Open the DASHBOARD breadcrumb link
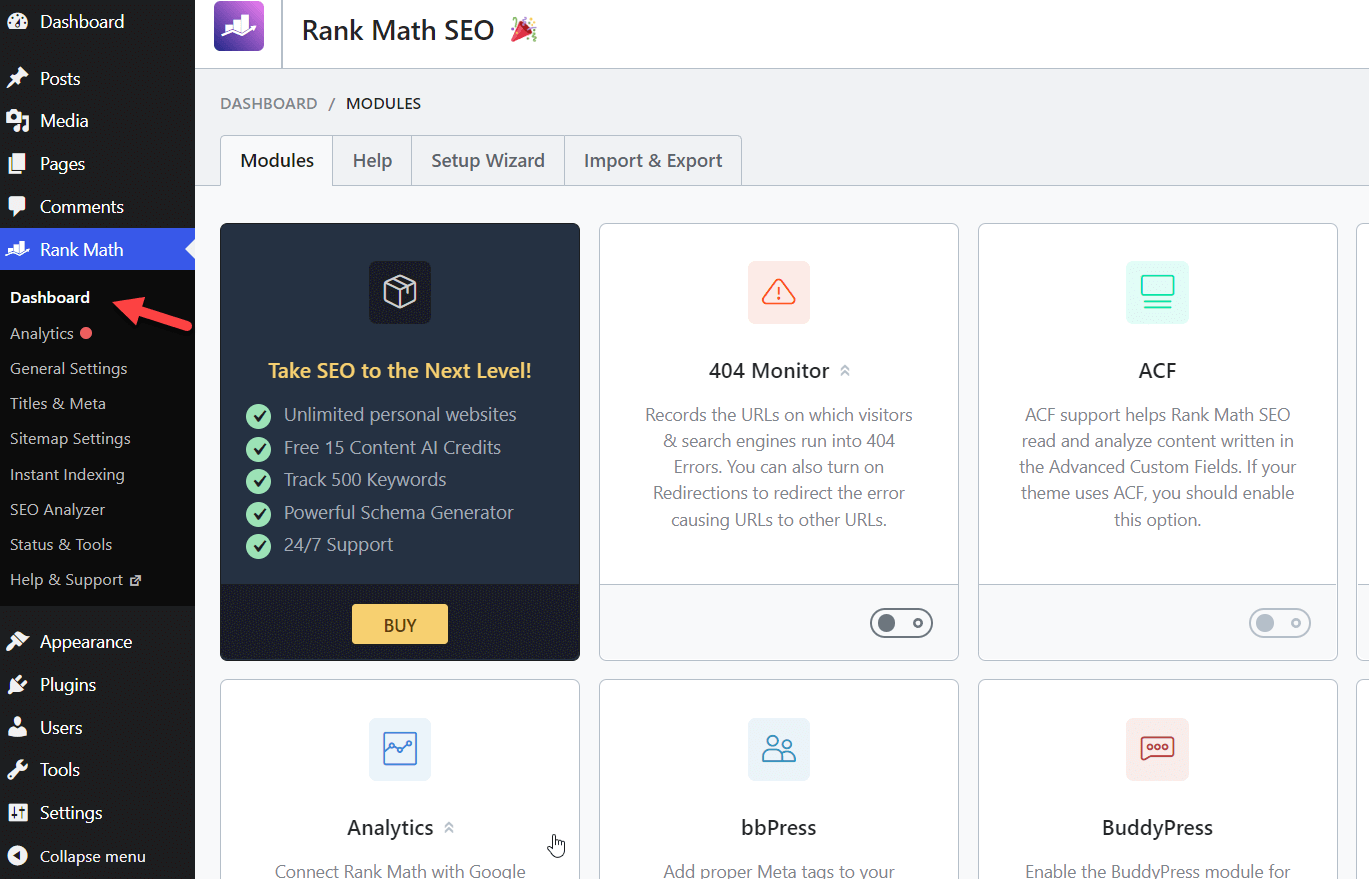 tap(268, 103)
